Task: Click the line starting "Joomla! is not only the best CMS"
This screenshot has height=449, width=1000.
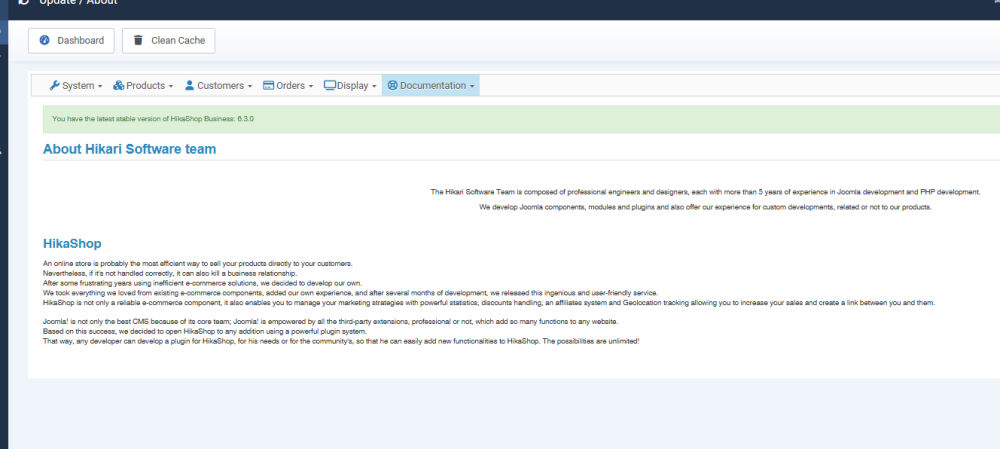Action: pyautogui.click(x=330, y=321)
